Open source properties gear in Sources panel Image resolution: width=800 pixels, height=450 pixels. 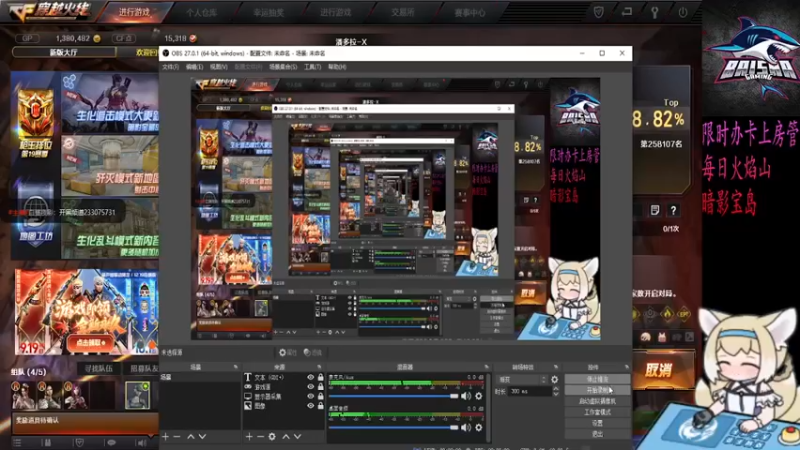pos(272,437)
